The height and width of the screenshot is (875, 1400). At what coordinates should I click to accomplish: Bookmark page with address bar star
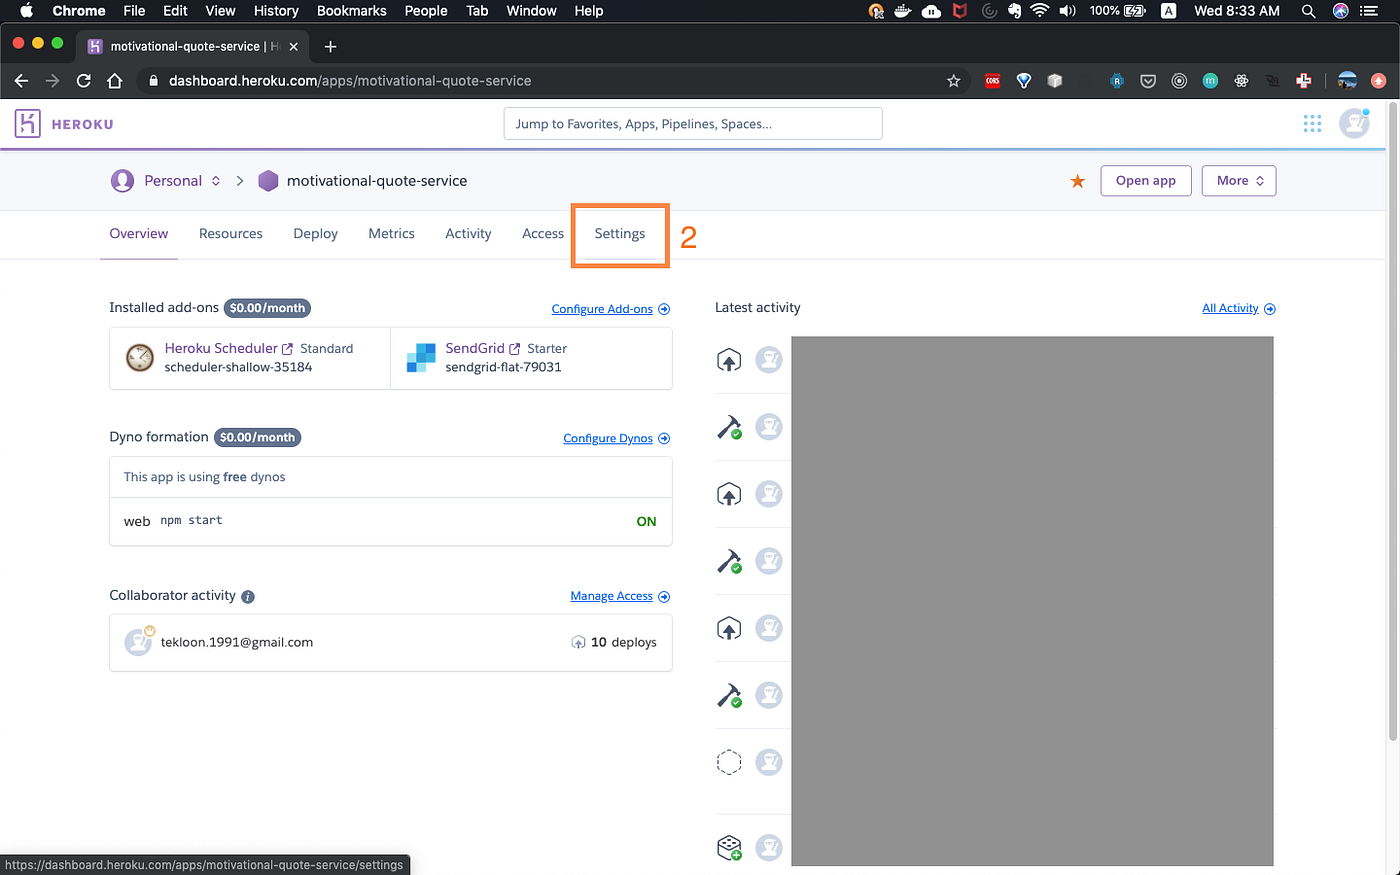click(953, 81)
